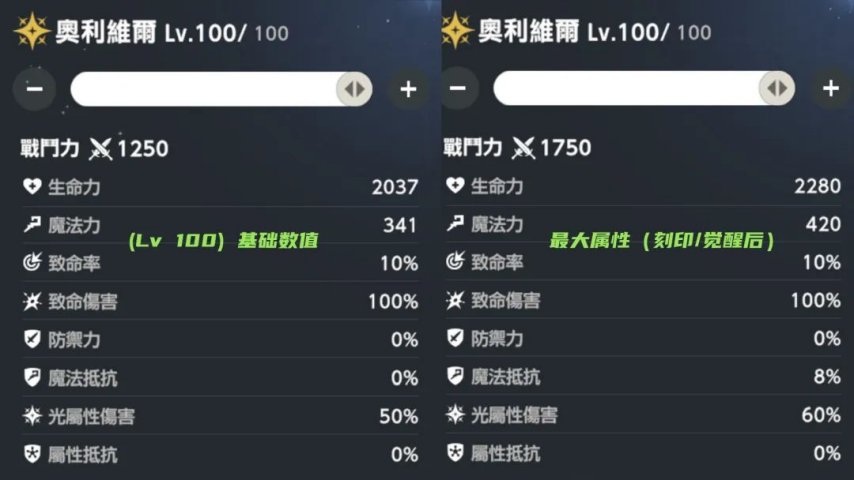Click the attribute resistance icon in right panel
This screenshot has width=854, height=480.
click(455, 453)
